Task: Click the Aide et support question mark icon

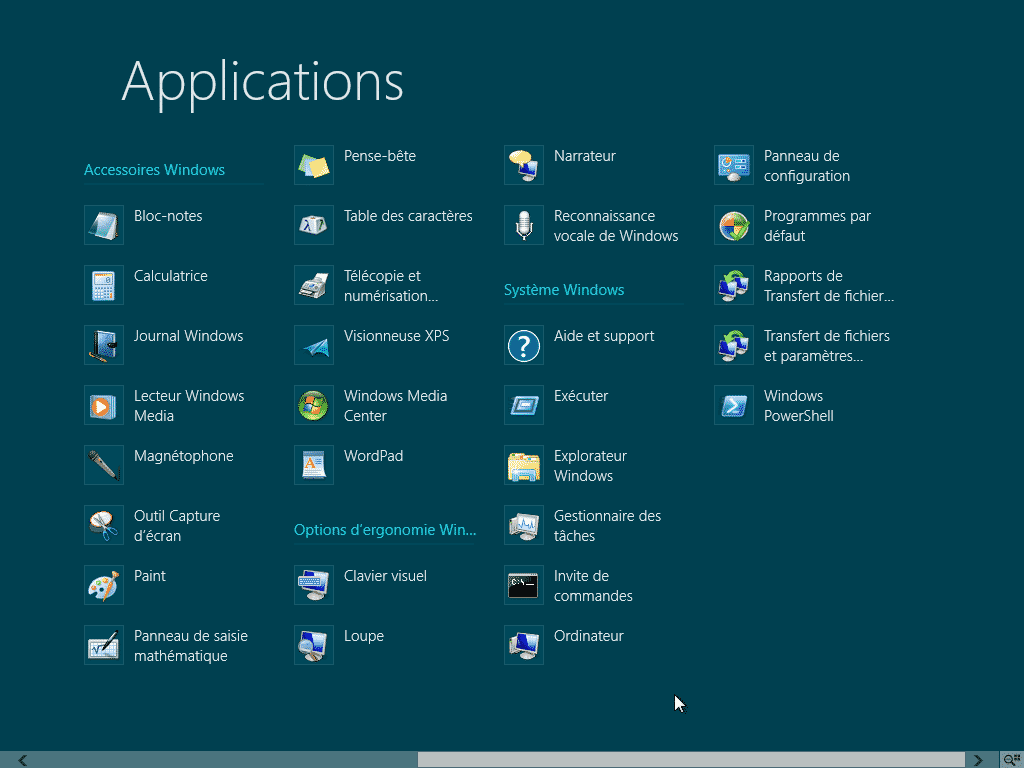Action: [524, 345]
